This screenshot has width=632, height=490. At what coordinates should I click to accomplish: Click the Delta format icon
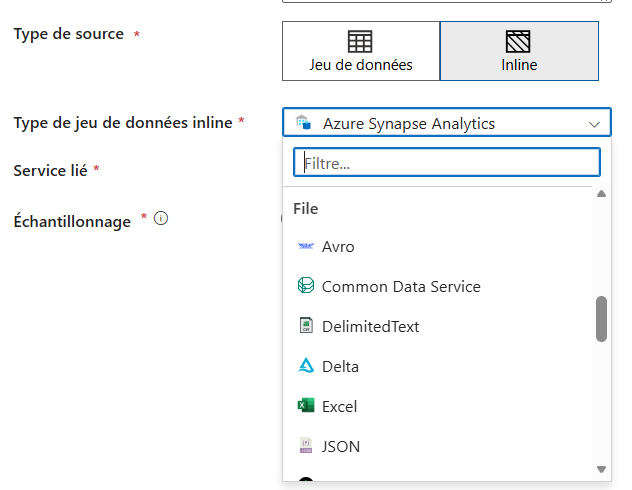pyautogui.click(x=306, y=366)
